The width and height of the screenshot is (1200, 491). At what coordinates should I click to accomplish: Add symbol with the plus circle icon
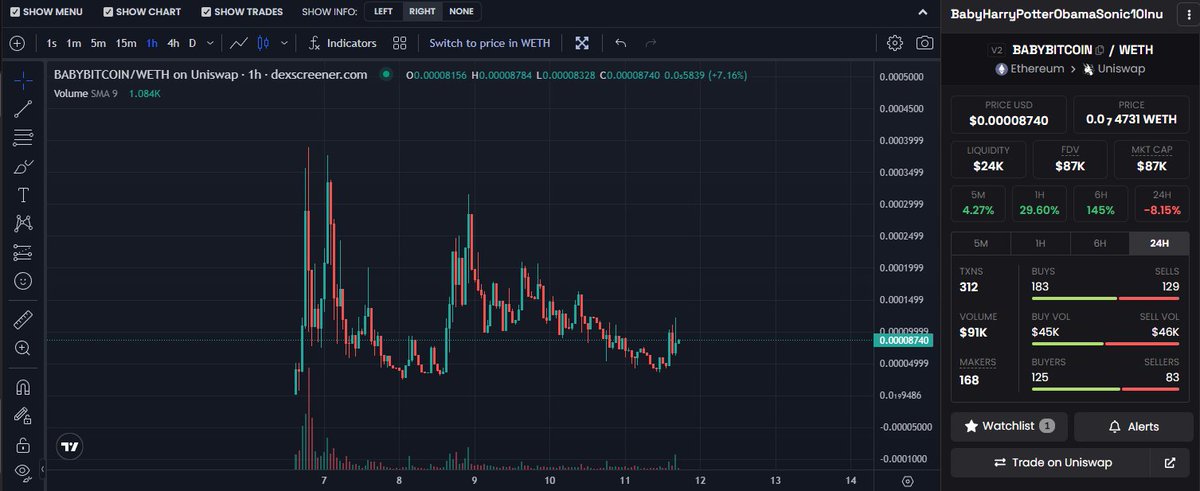click(x=17, y=43)
